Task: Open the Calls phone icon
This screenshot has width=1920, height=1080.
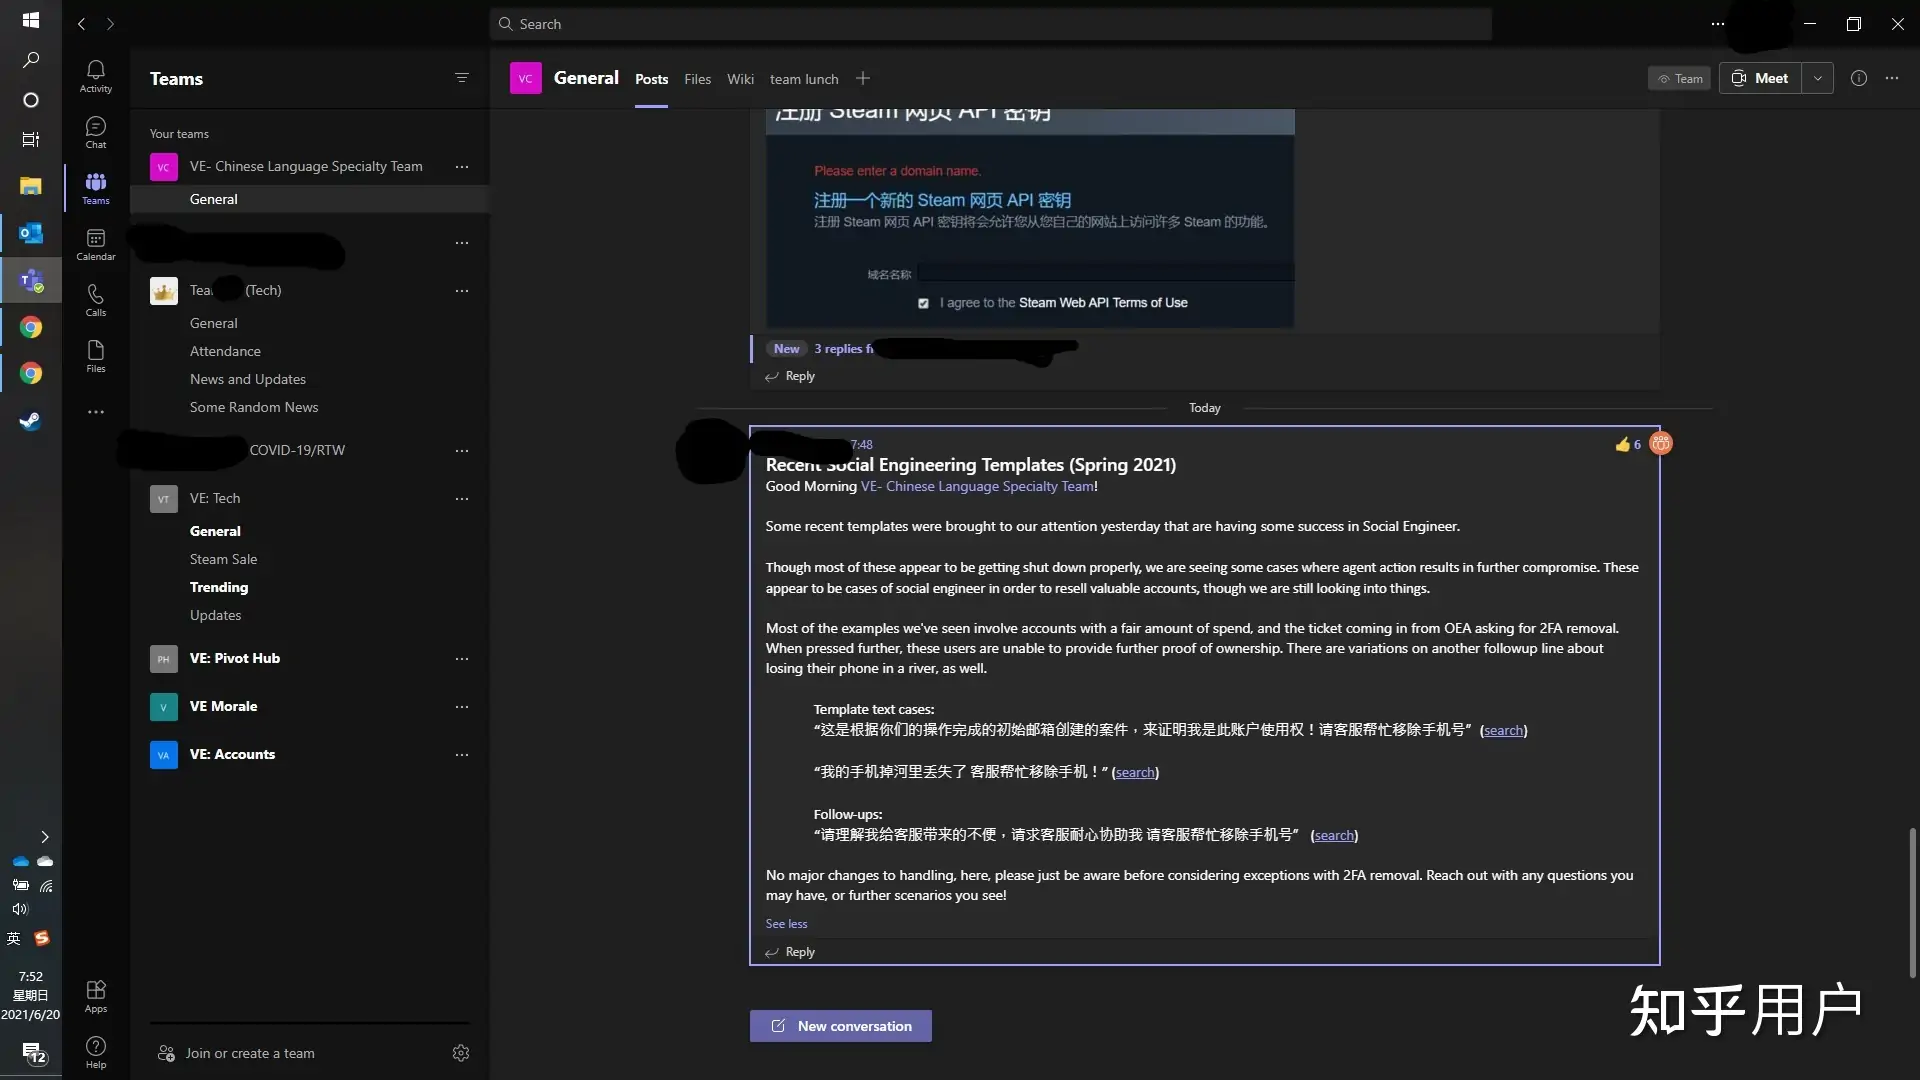Action: [95, 300]
